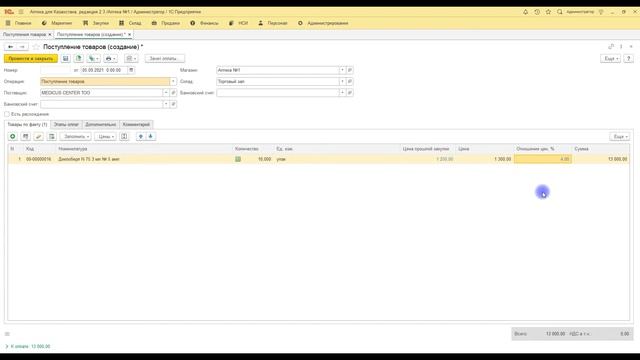Post the document using green sheet icon
The height and width of the screenshot is (360, 640).
(79, 58)
